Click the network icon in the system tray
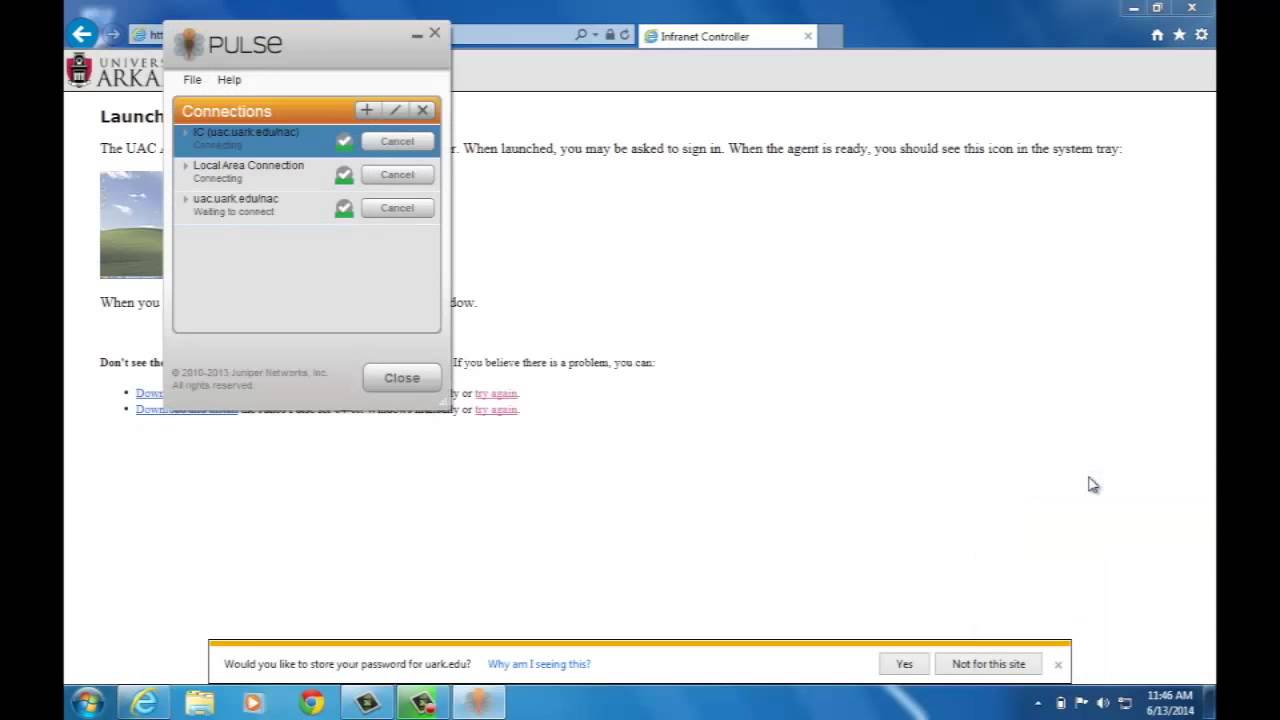 (1125, 703)
